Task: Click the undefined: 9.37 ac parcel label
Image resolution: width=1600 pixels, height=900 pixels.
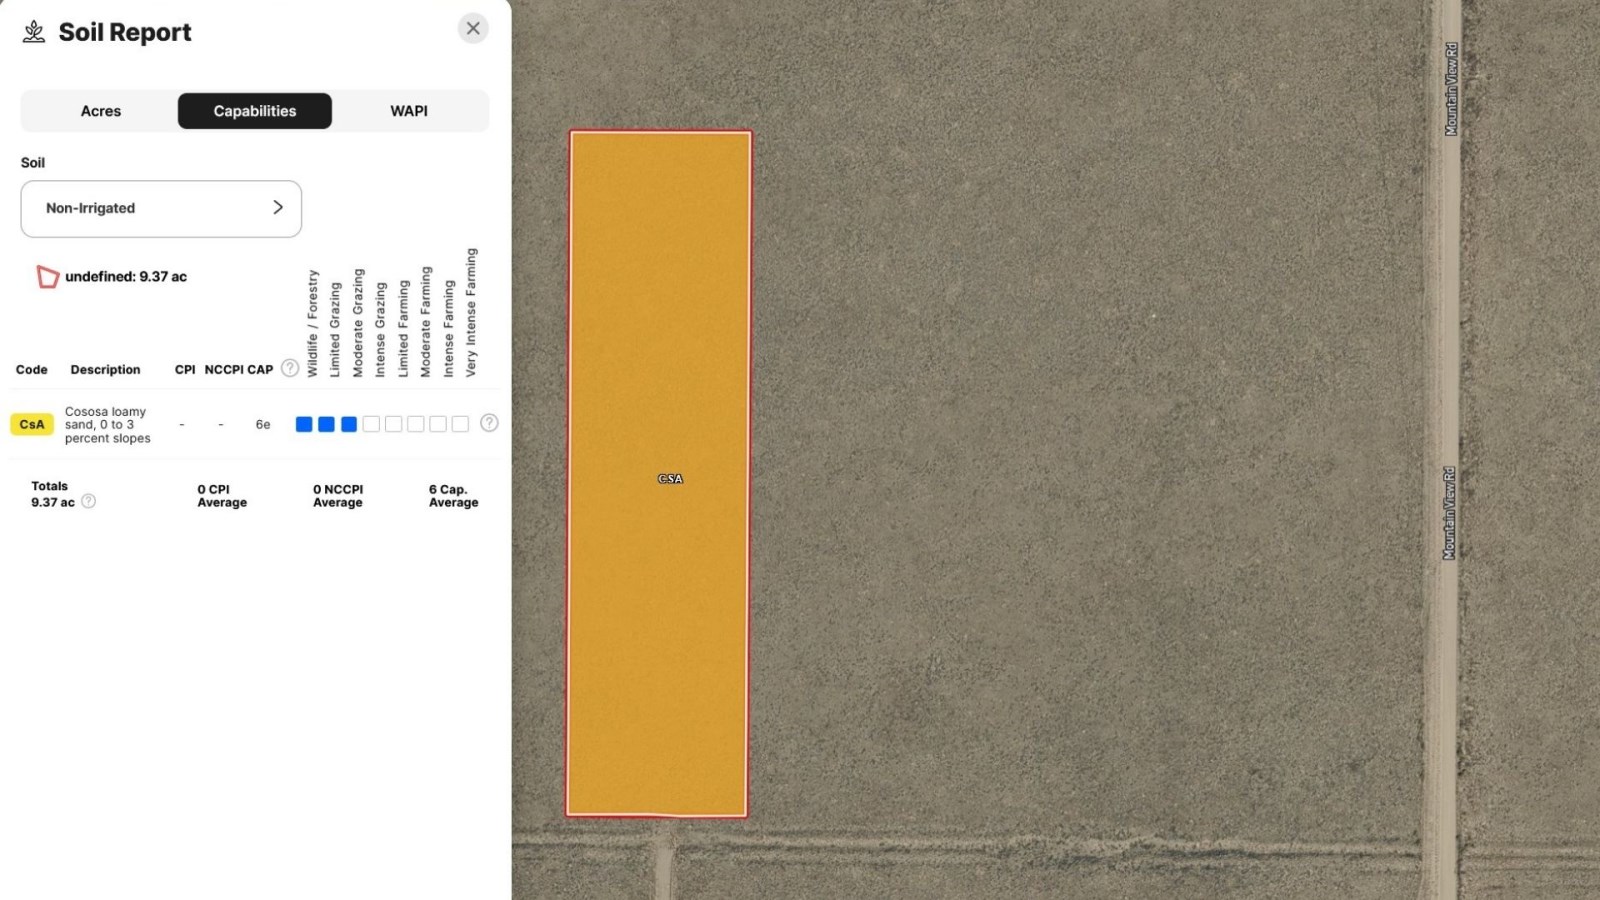Action: pos(126,277)
